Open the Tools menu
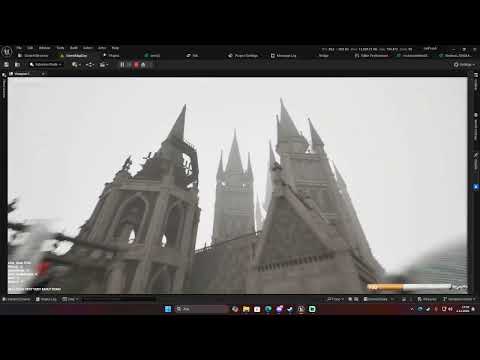480x360 pixels. pos(60,48)
